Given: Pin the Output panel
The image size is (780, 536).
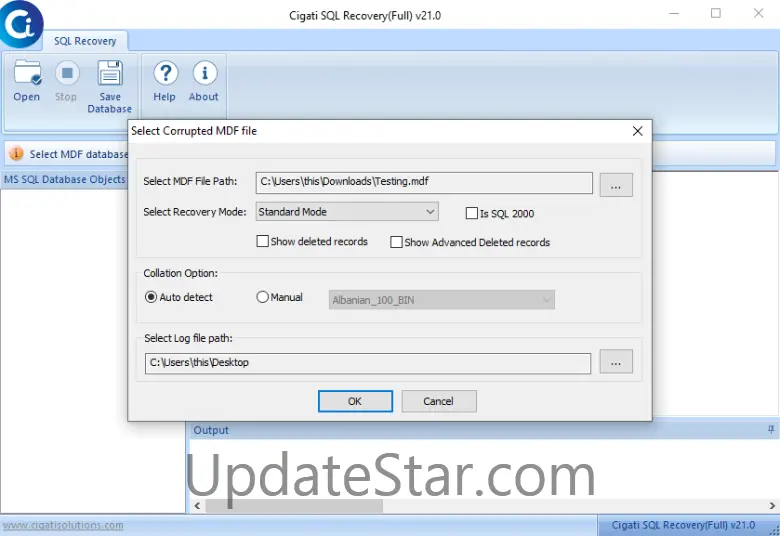Looking at the screenshot, I should click(x=771, y=429).
